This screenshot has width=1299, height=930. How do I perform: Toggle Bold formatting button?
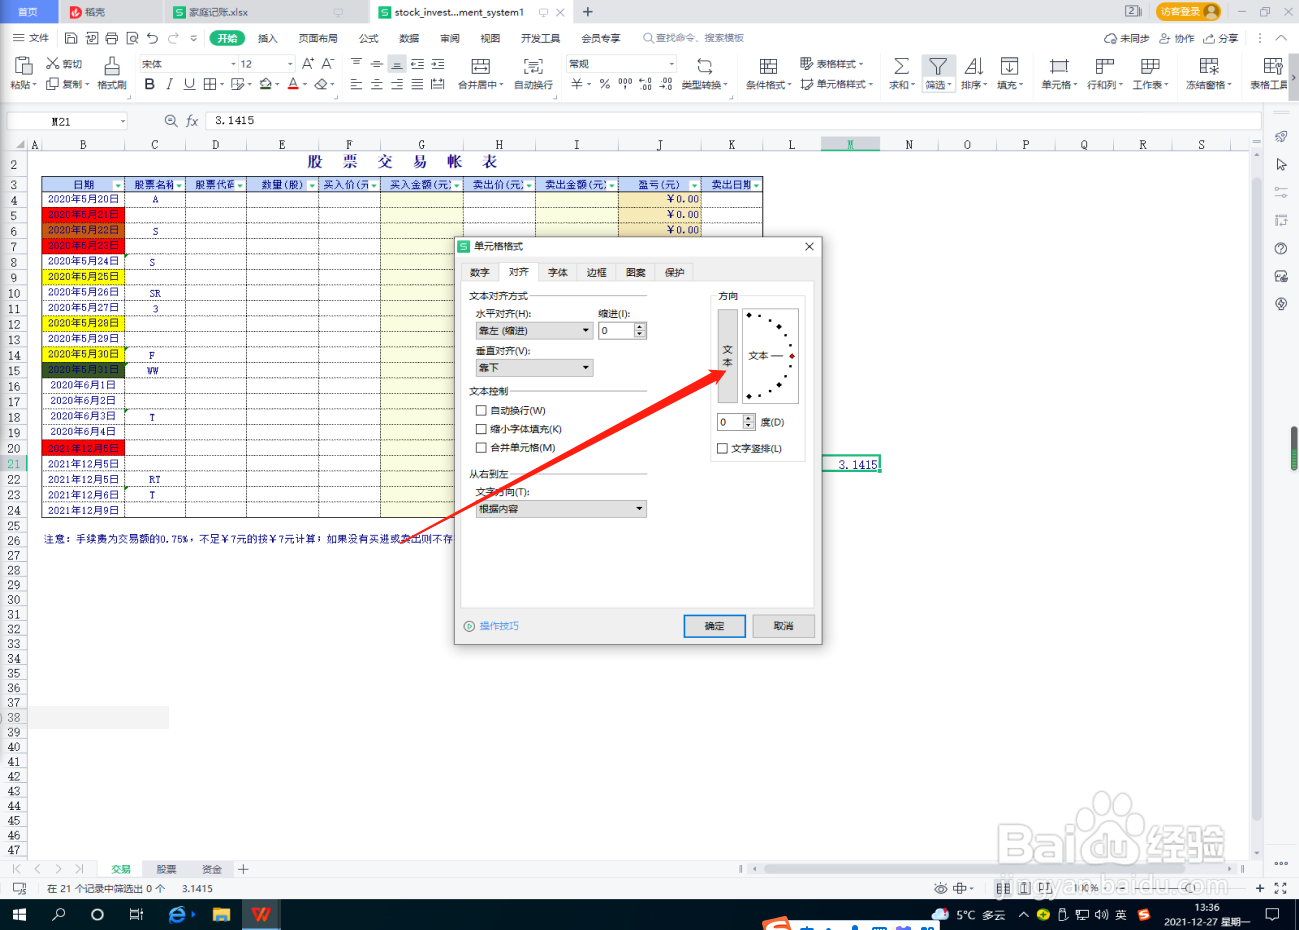pos(150,84)
